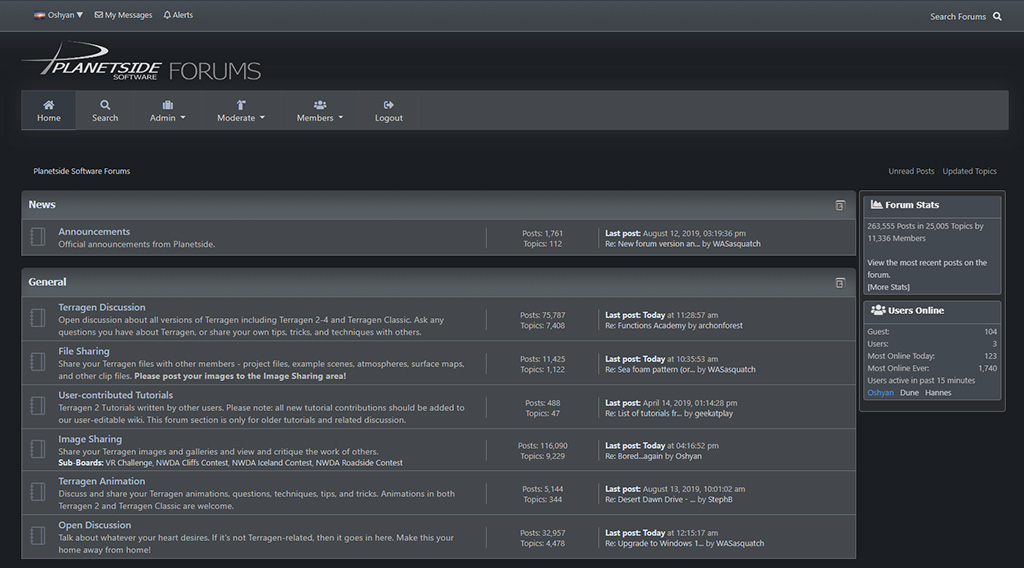Click the Users Online people icon
1024x568 pixels.
(878, 310)
